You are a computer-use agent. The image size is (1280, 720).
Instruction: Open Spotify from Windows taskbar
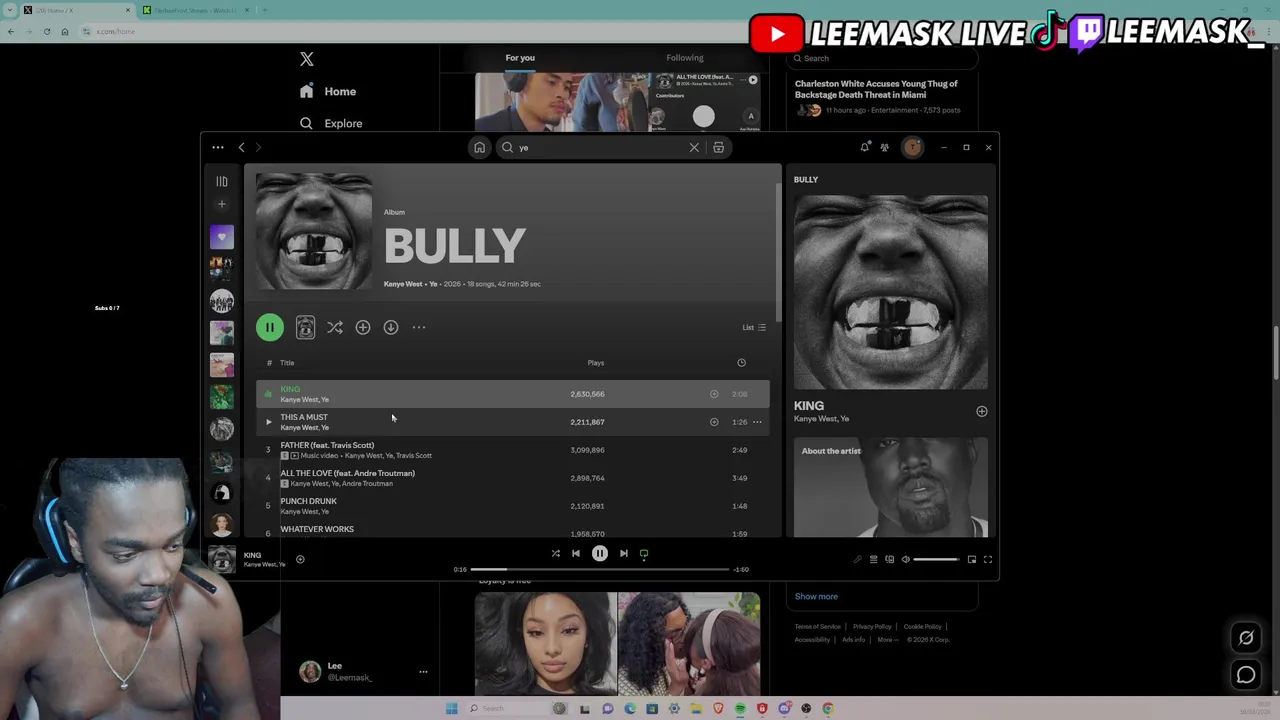[740, 708]
